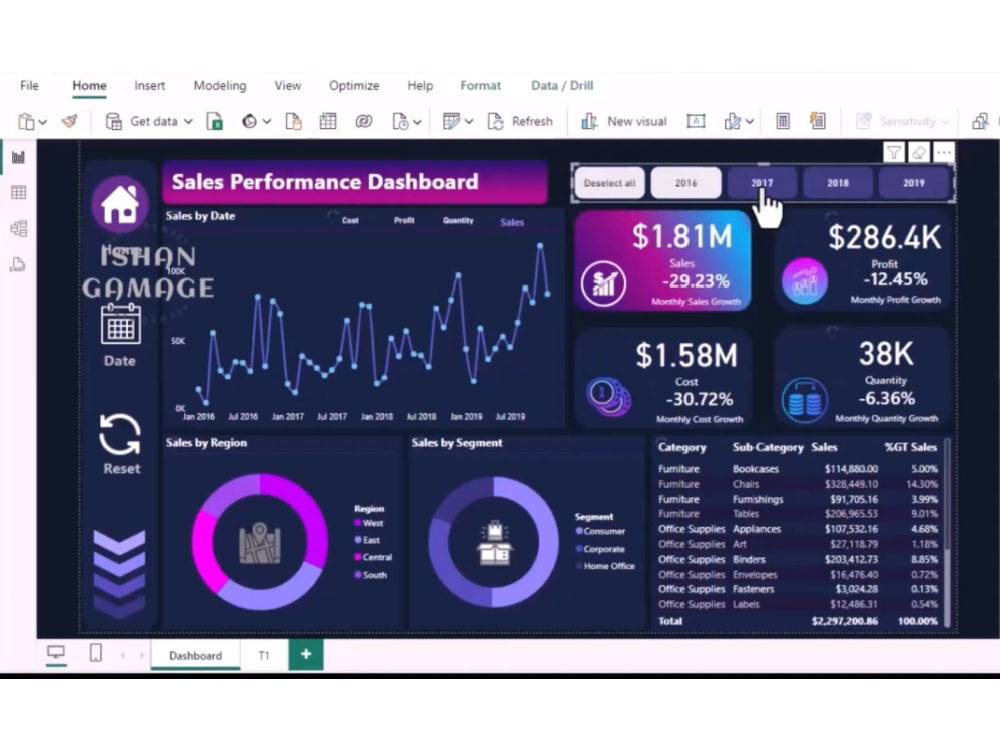Click the Get data button
This screenshot has width=1000, height=750.
pos(148,121)
